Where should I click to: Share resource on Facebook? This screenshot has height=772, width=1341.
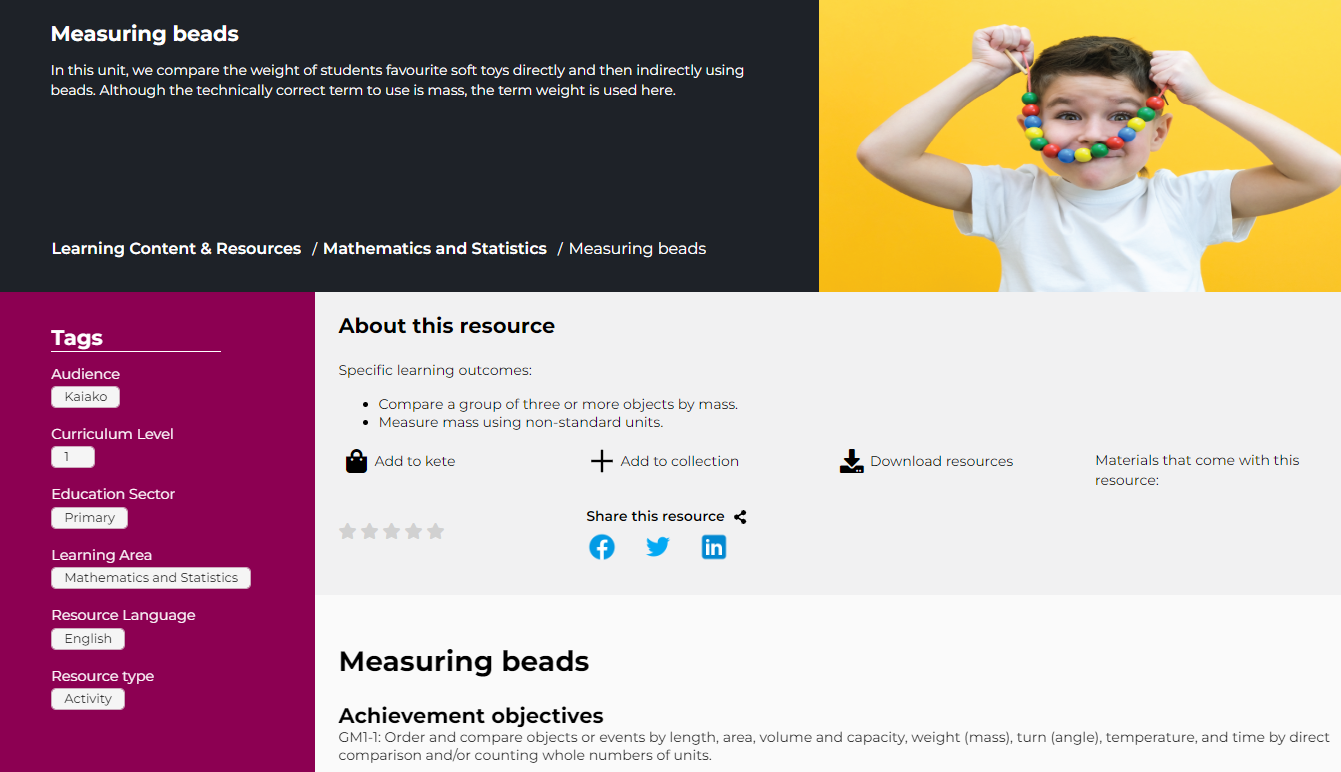tap(602, 547)
